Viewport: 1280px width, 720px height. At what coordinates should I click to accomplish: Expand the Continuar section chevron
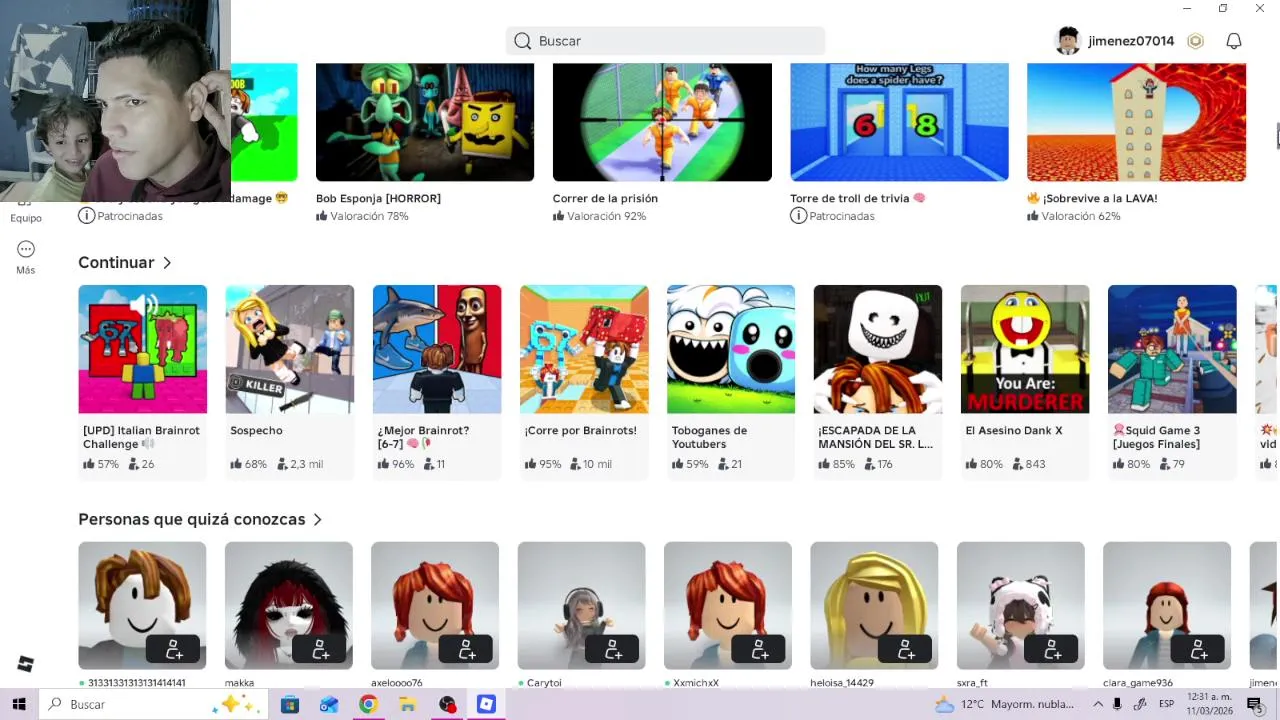167,262
